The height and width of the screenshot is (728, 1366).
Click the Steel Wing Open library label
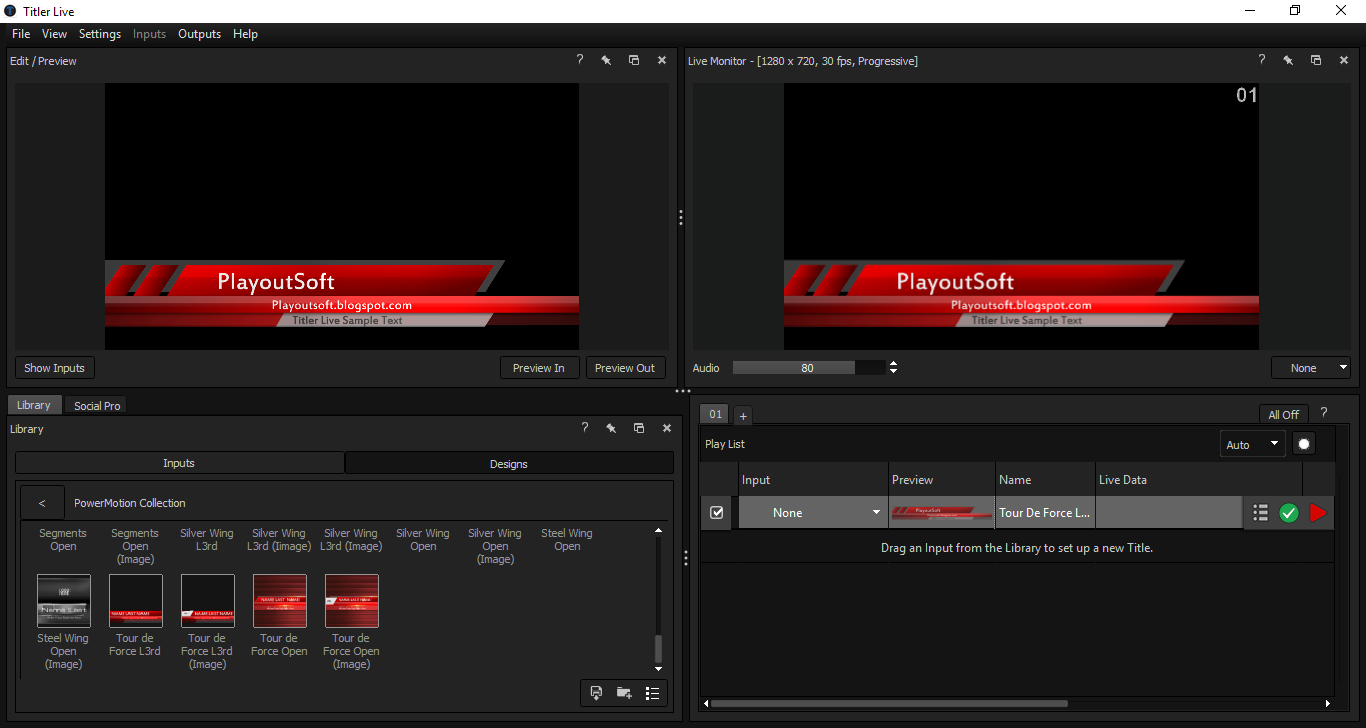coord(567,540)
